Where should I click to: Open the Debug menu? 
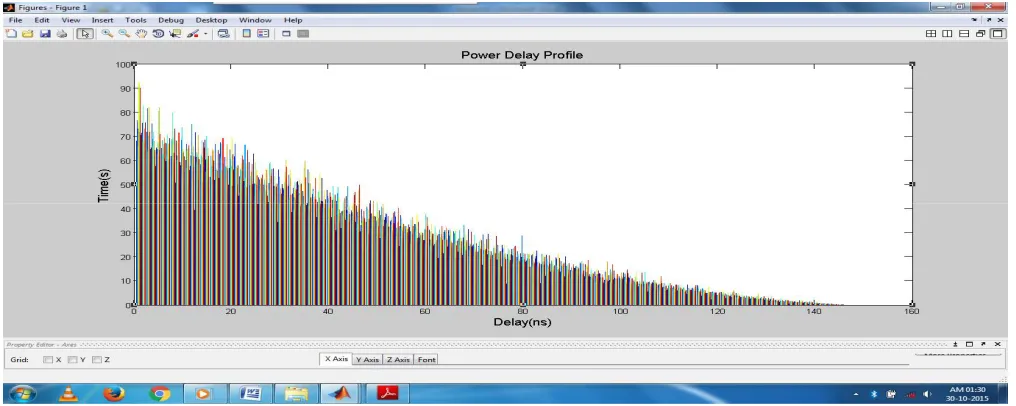click(171, 20)
